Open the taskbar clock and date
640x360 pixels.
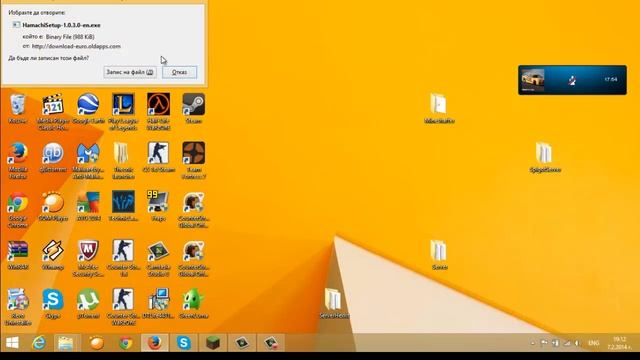tap(619, 343)
